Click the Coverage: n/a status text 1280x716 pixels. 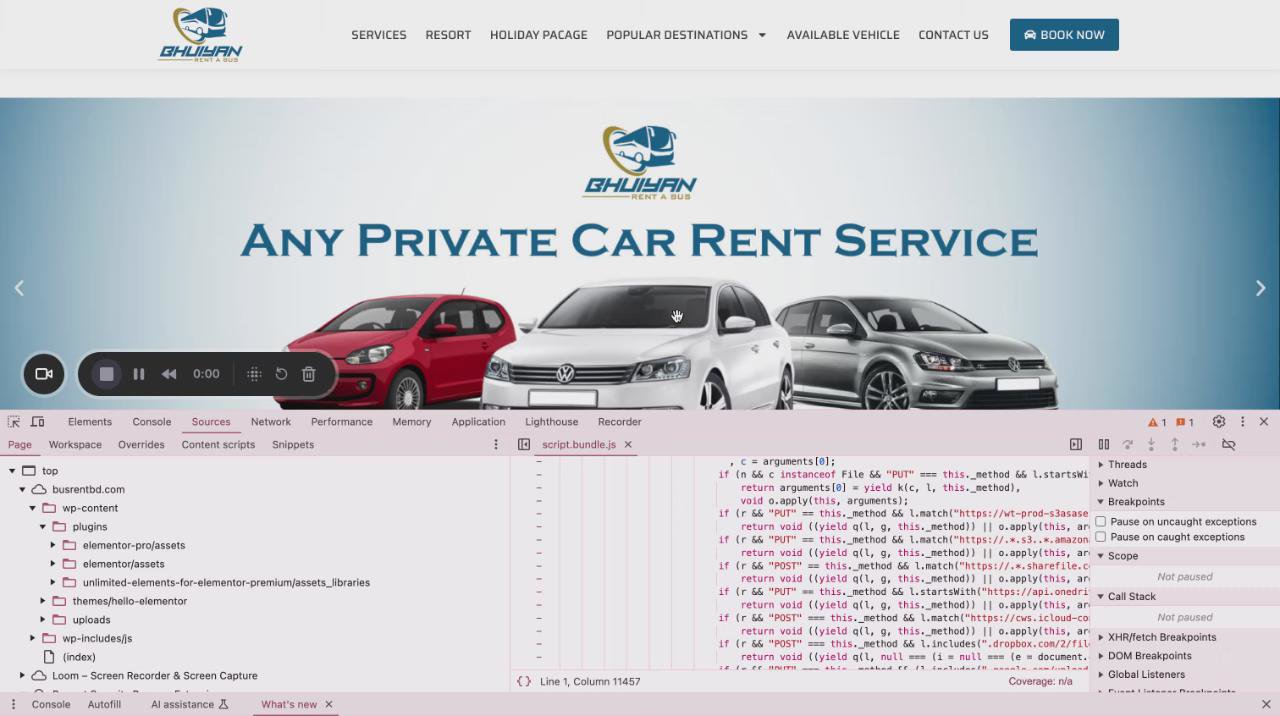1040,682
